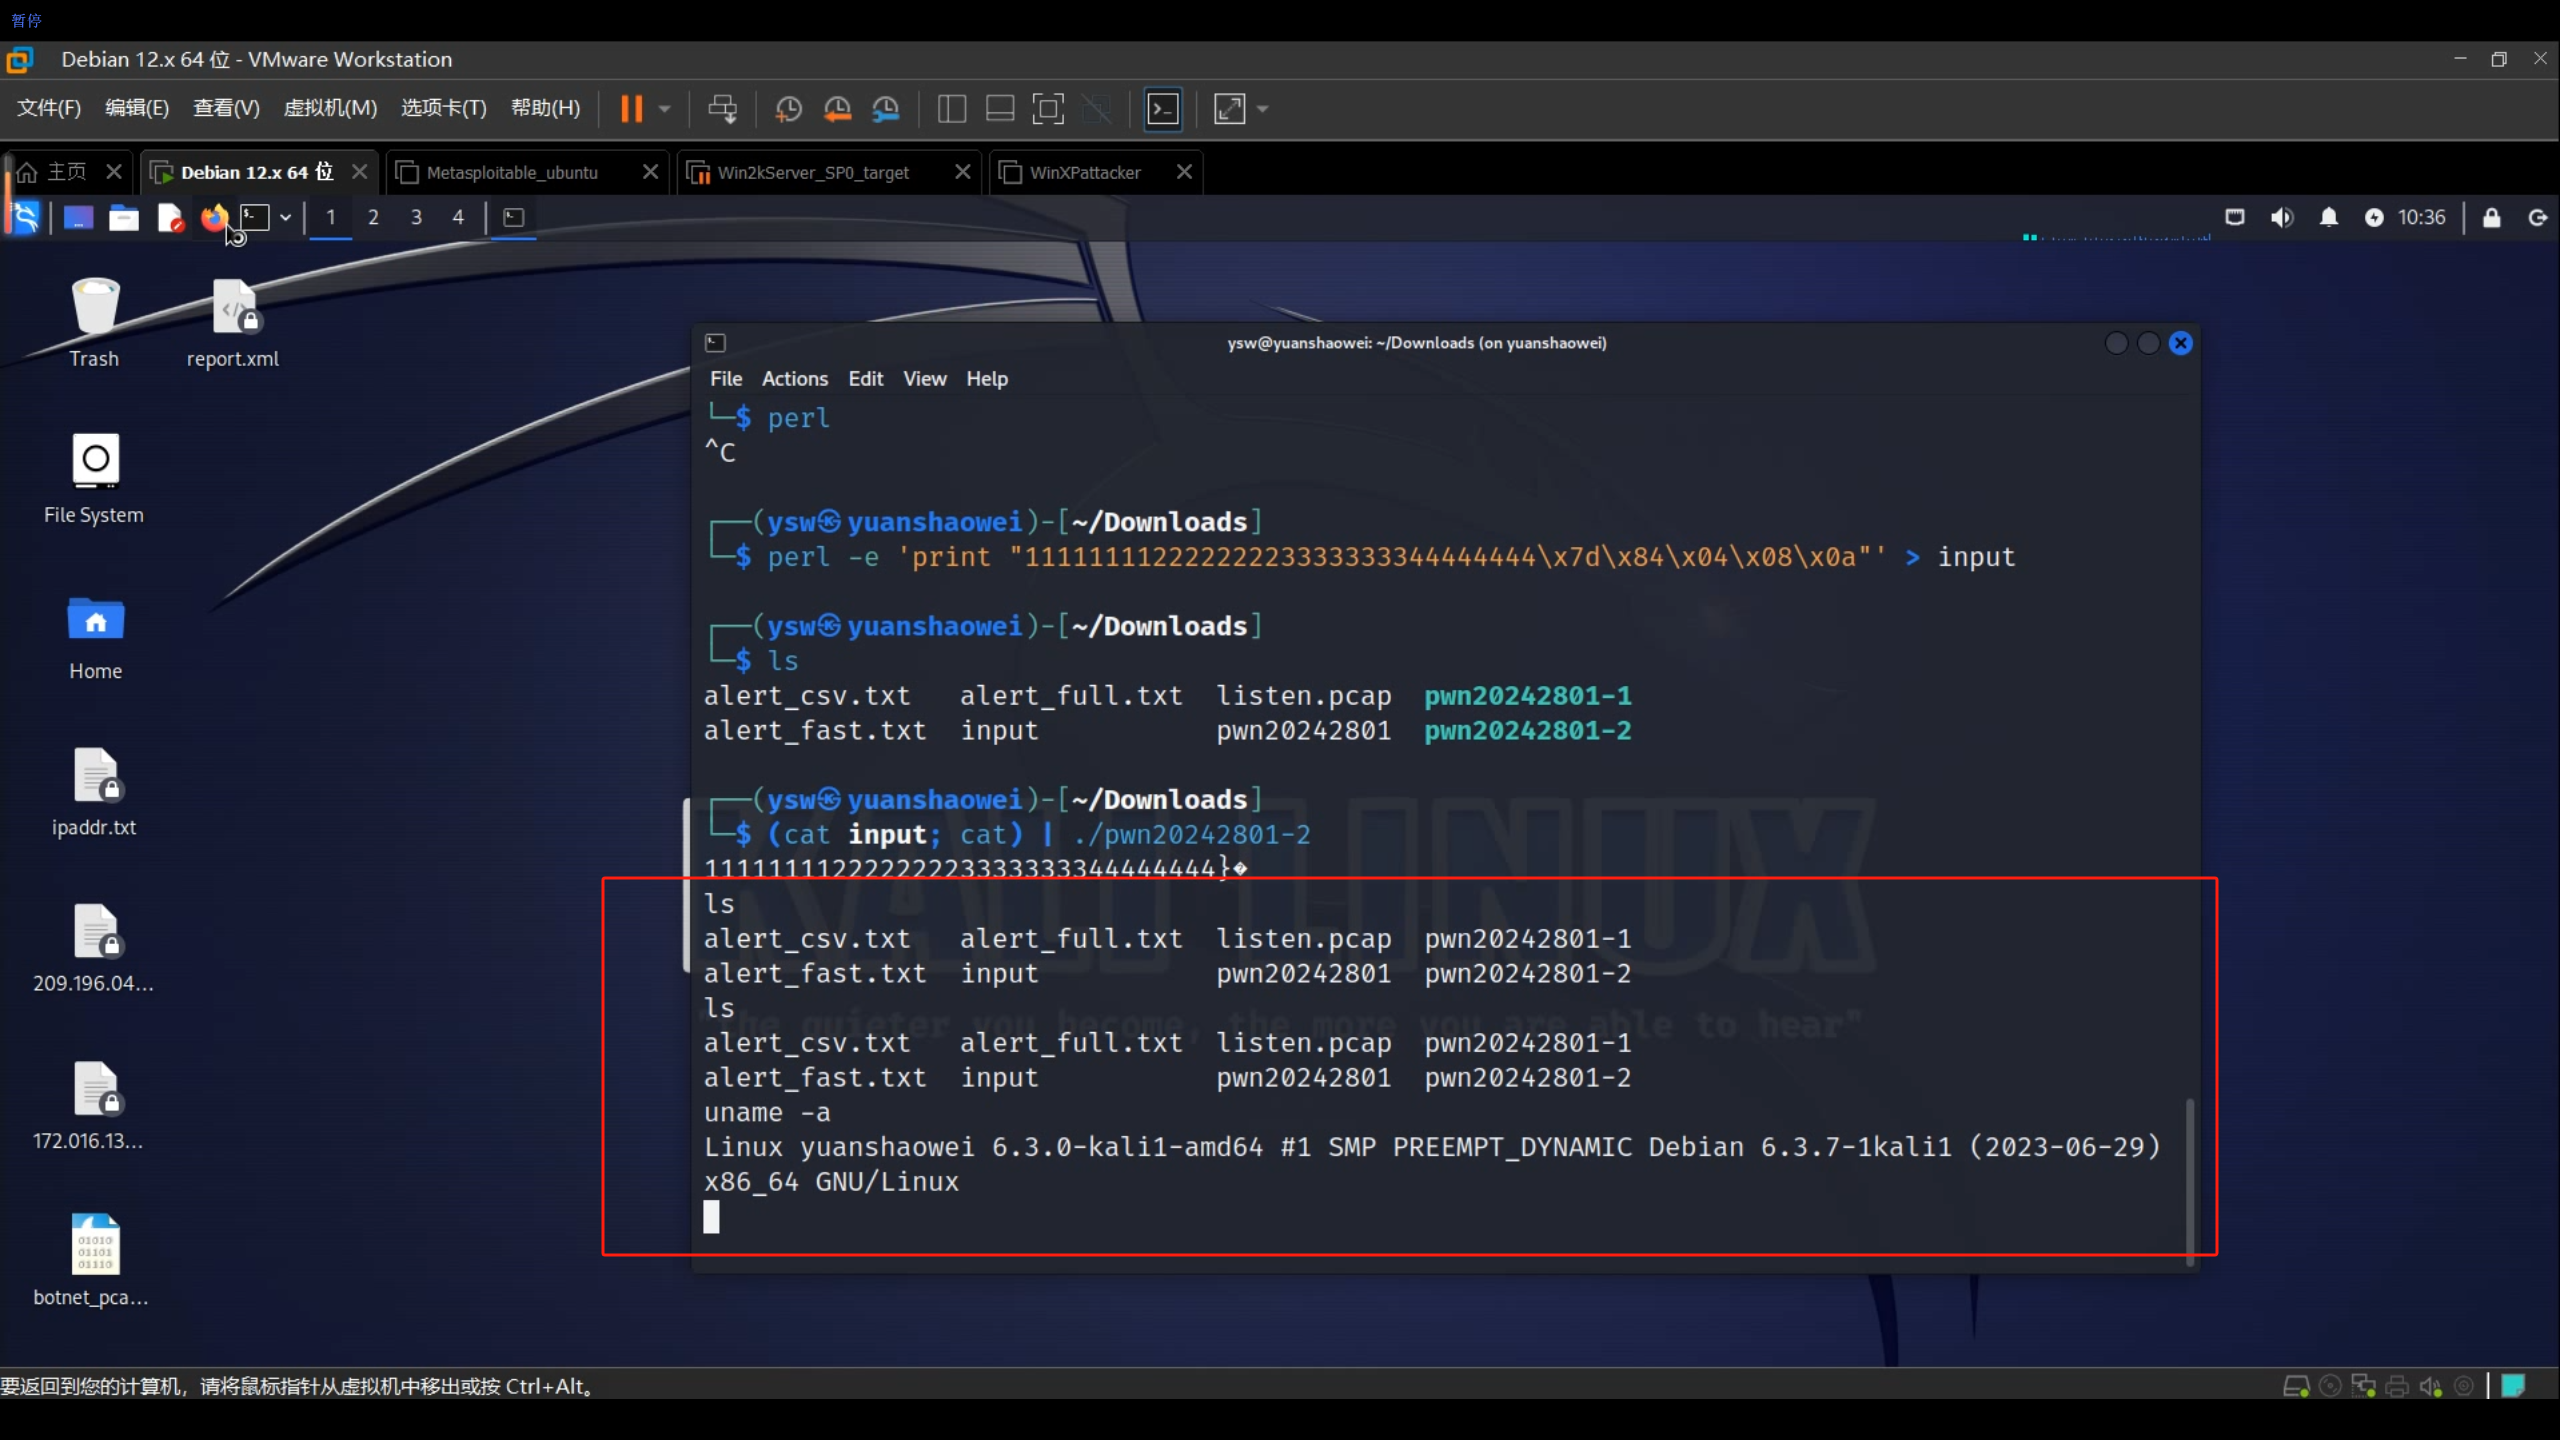
Task: Switch to workspace 3
Action: 416,217
